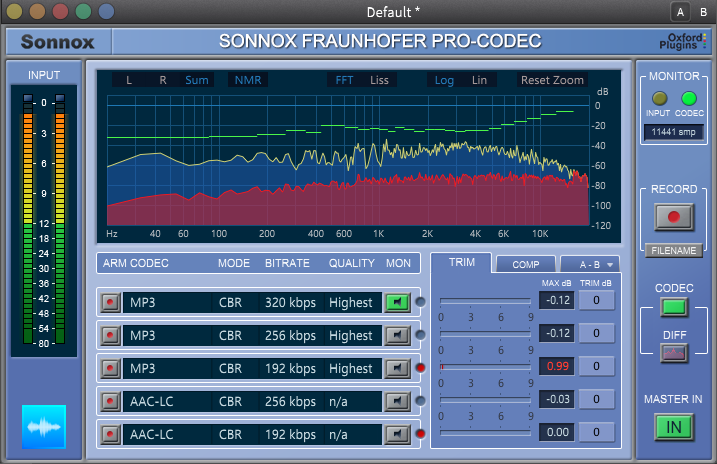
Task: Open CBR mode dropdown on 320 kbps row
Action: tap(235, 303)
